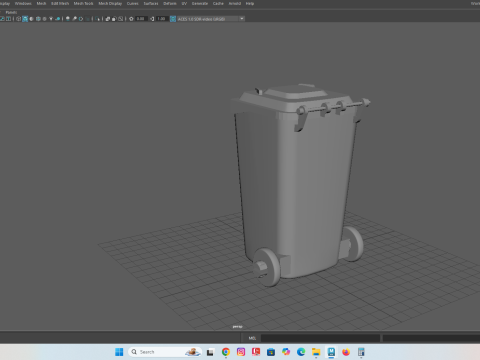This screenshot has height=360, width=480.
Task: Click the isolate select icon
Action: pos(97,19)
